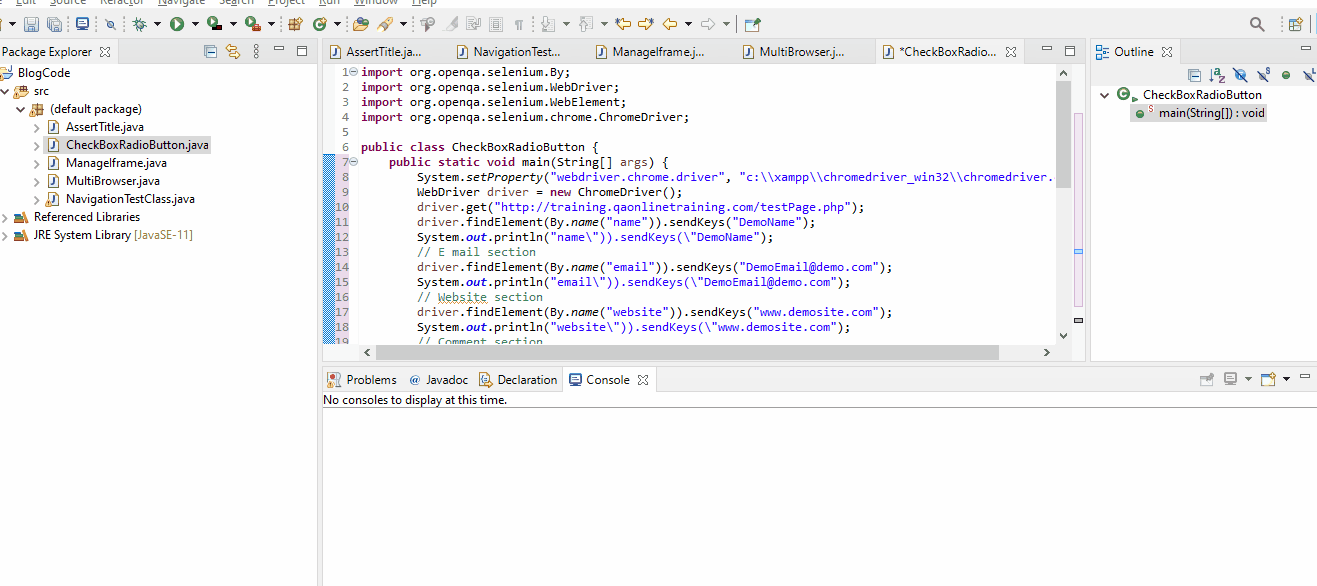1317x586 pixels.
Task: Toggle Hide Fields in the Outline view
Action: pyautogui.click(x=1240, y=75)
